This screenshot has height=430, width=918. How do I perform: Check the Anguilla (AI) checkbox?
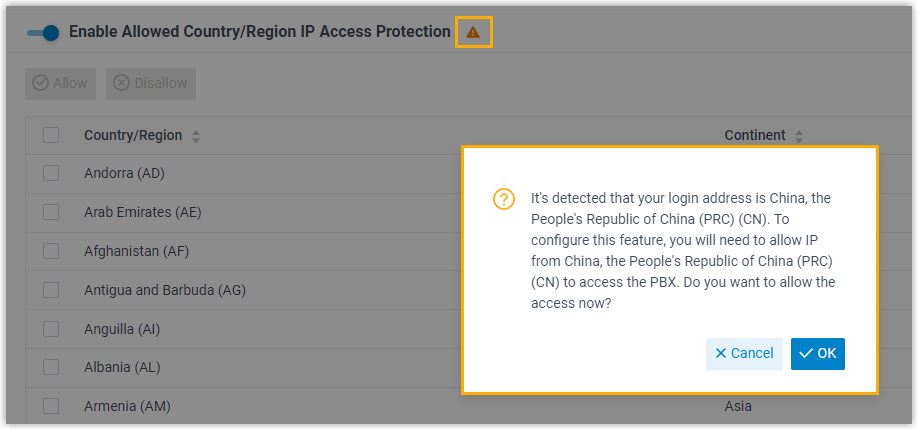pos(51,328)
